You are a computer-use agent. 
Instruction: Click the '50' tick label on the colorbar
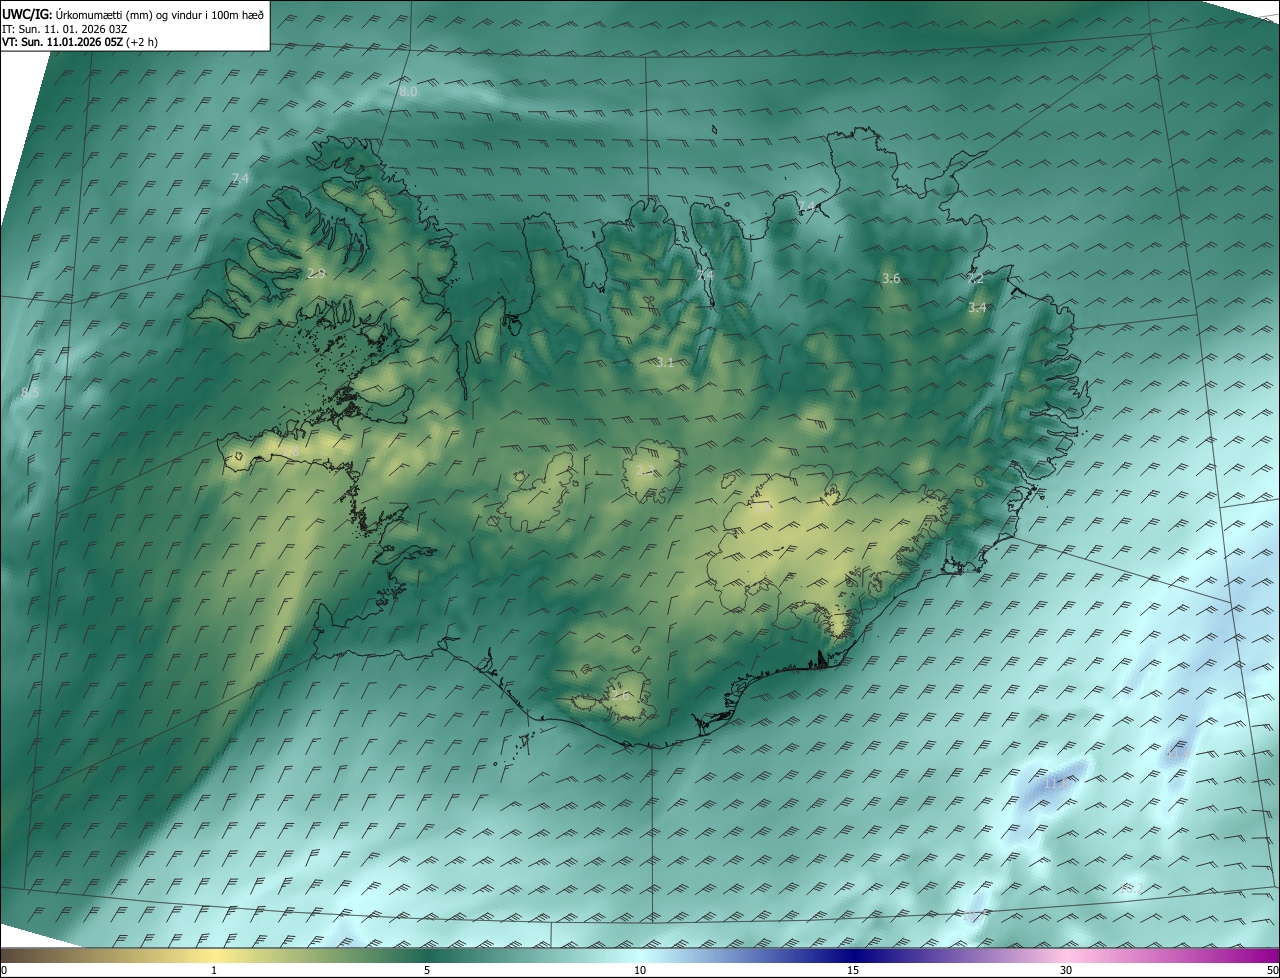(1272, 970)
